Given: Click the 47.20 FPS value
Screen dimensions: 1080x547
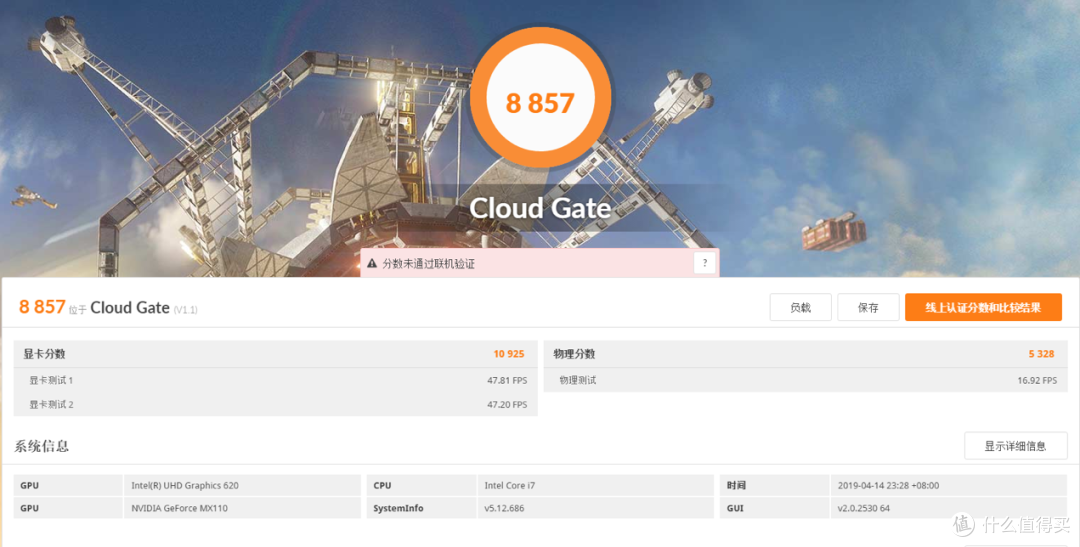Looking at the screenshot, I should pyautogui.click(x=507, y=404).
